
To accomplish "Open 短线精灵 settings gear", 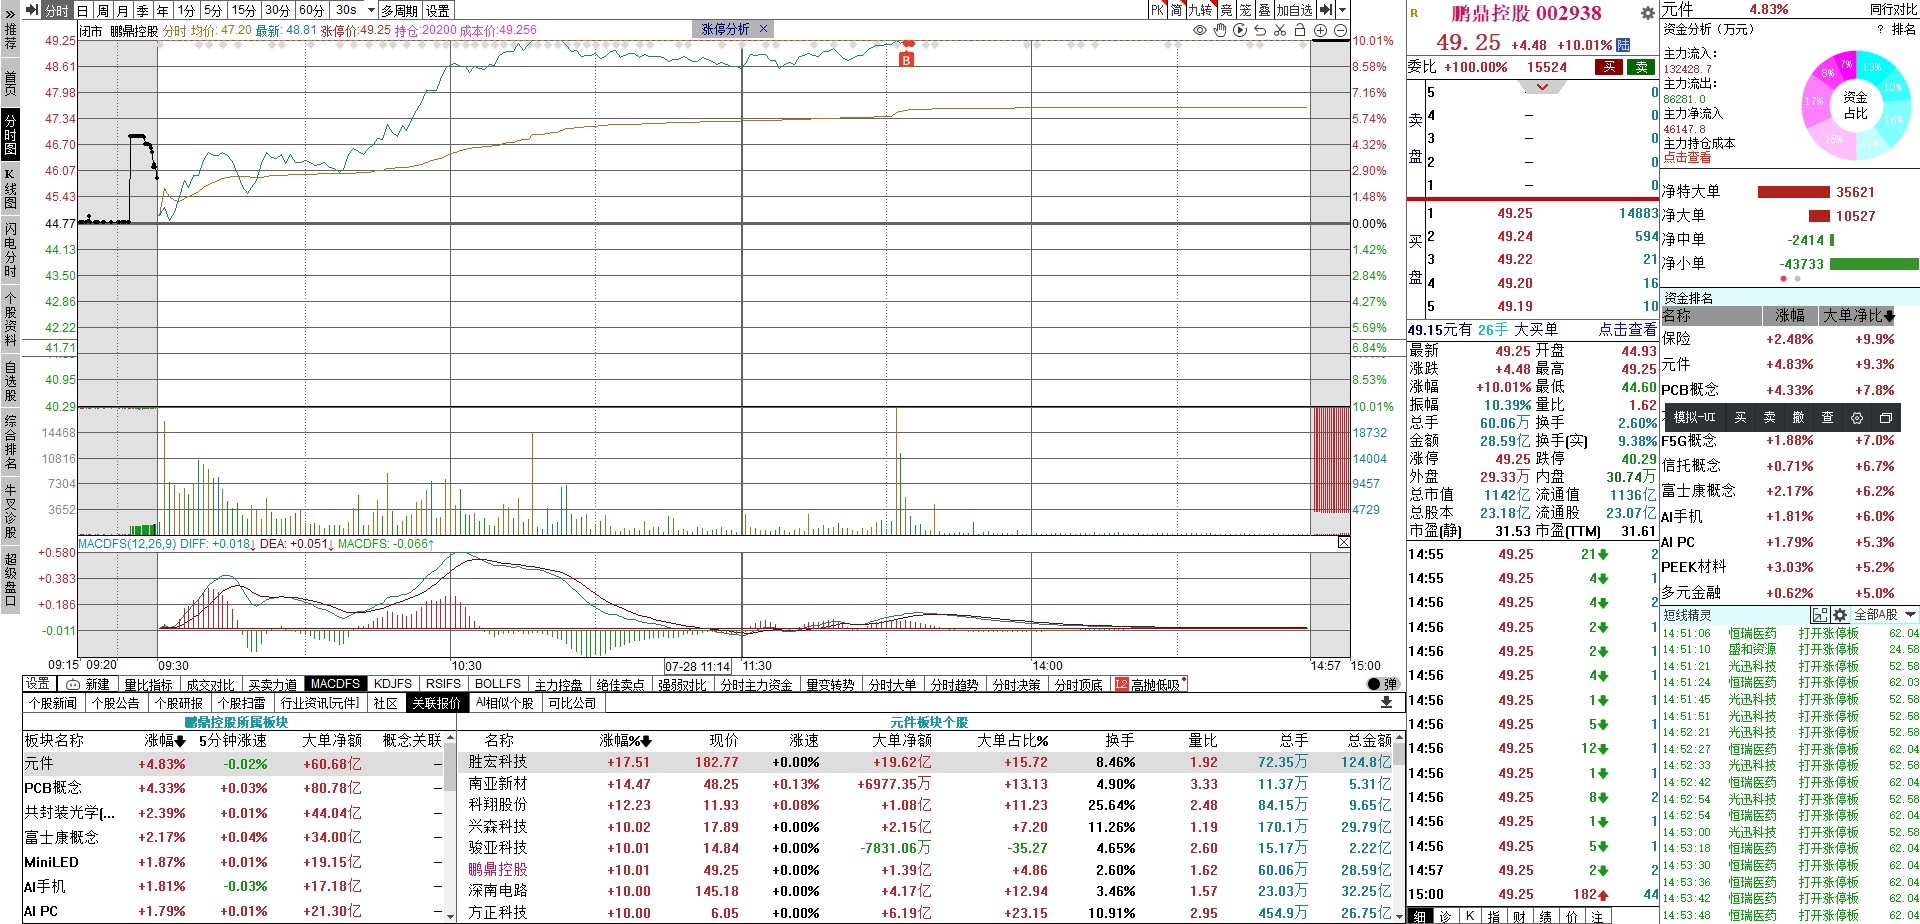I will point(1839,615).
